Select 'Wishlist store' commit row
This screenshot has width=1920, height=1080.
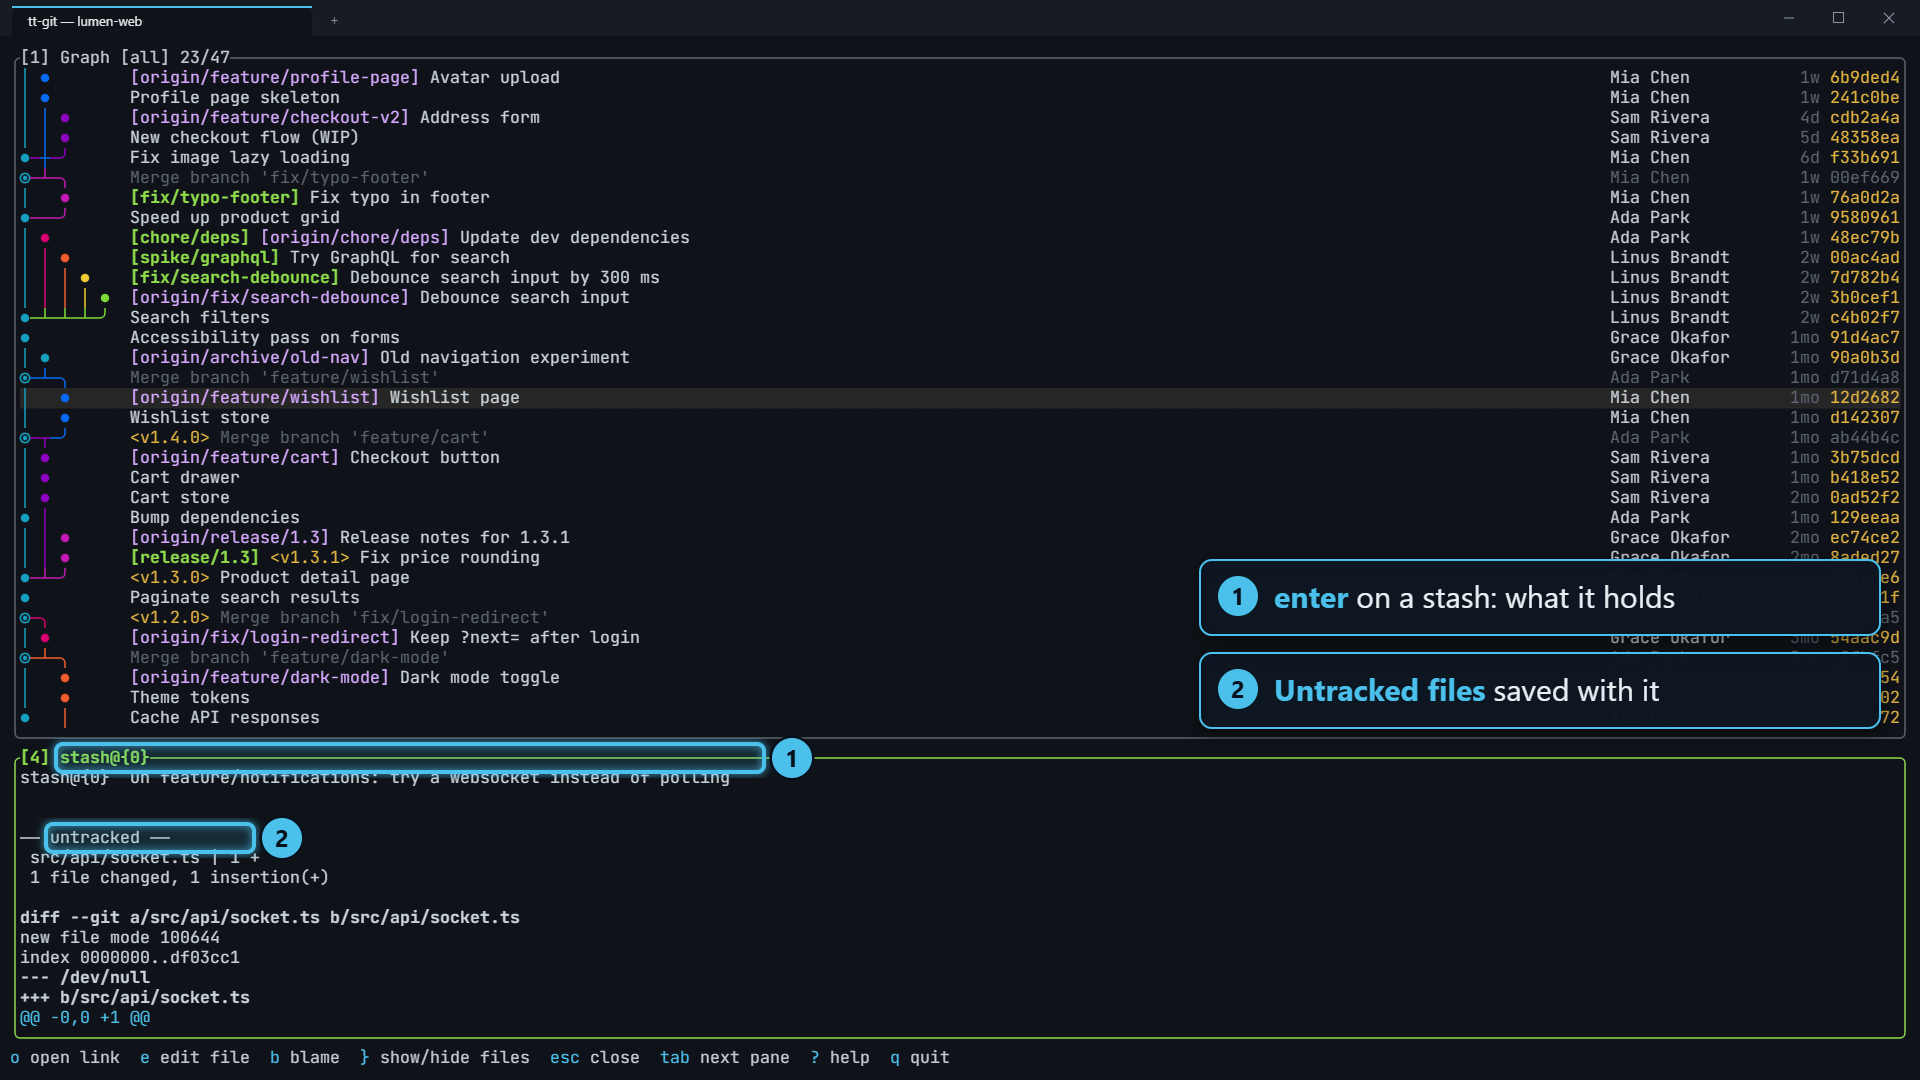pos(960,417)
